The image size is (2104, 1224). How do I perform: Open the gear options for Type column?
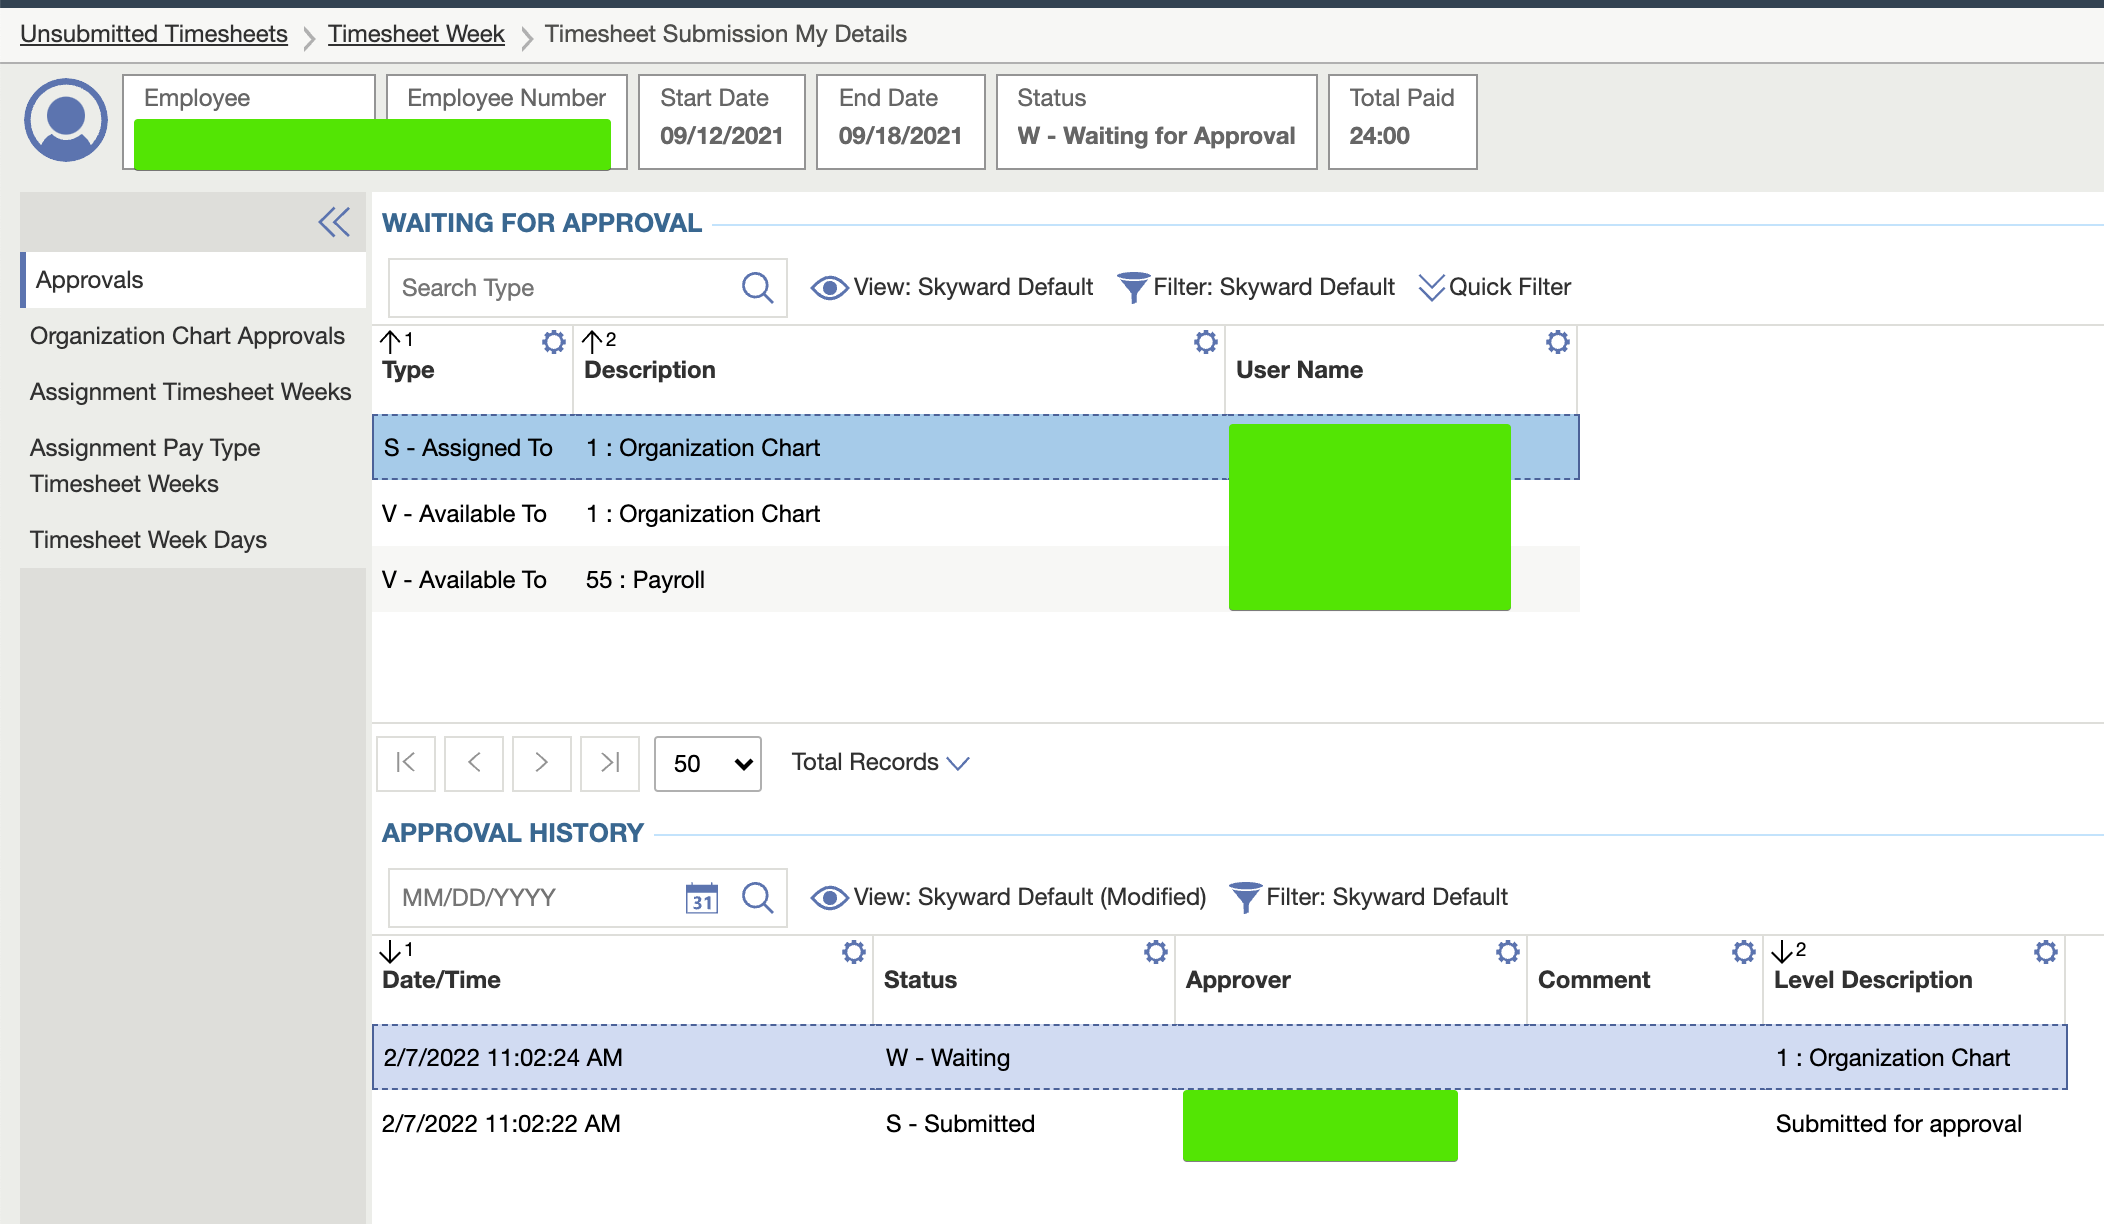553,342
